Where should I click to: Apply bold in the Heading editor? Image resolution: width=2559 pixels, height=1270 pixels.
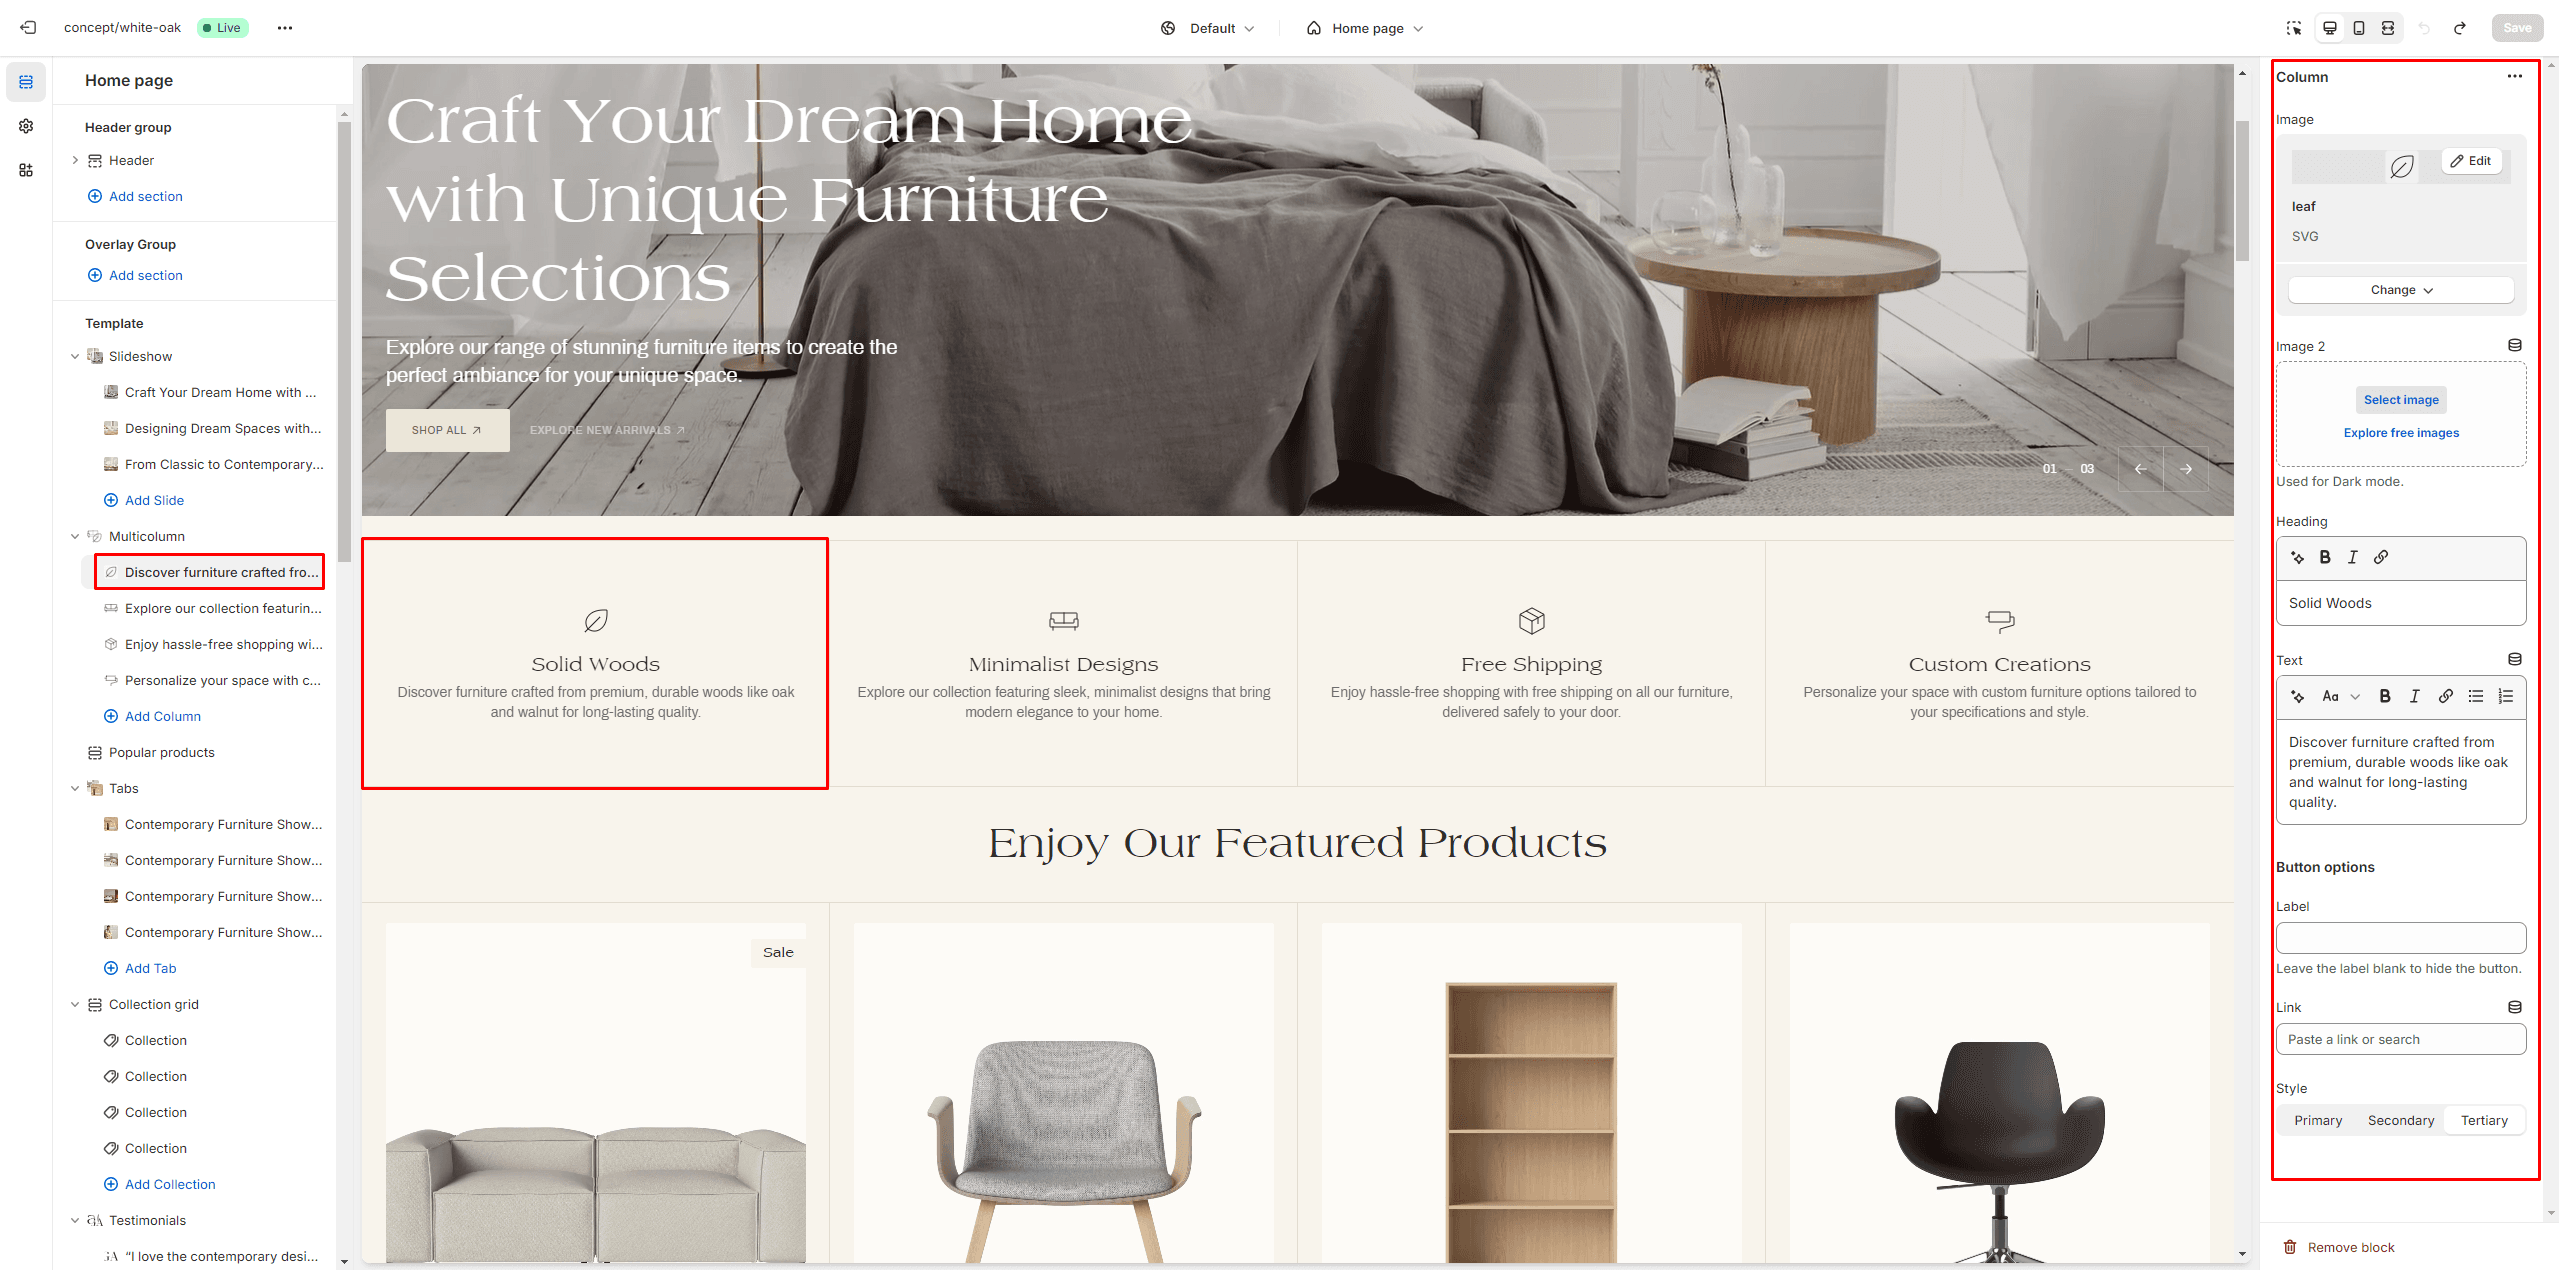(2325, 557)
